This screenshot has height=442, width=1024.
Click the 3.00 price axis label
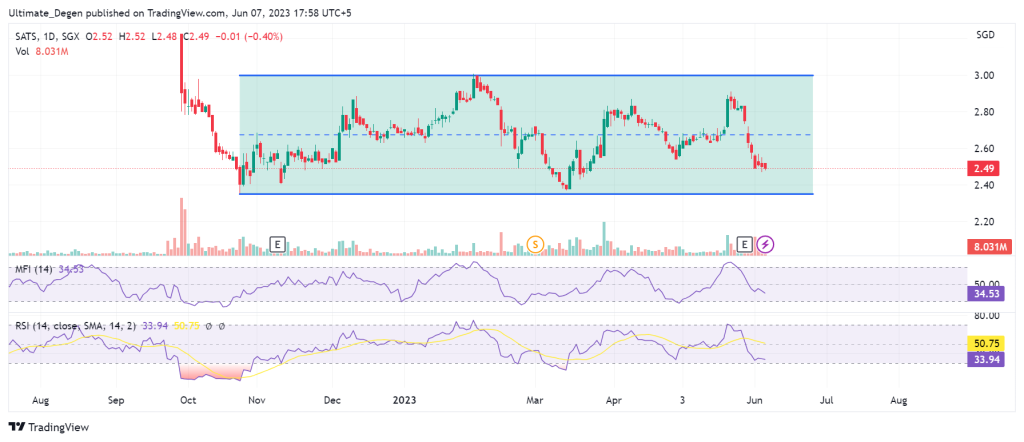[x=985, y=76]
